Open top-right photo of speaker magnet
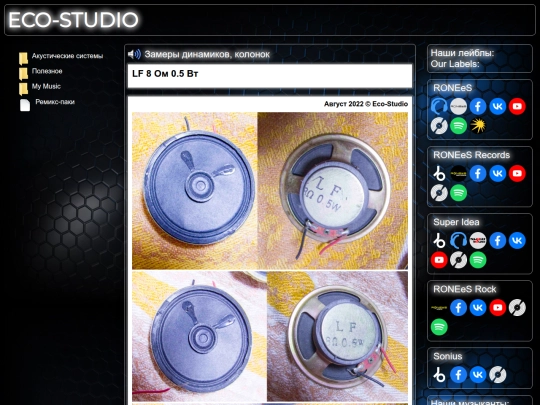Screen dimensions: 540x405 [333, 190]
